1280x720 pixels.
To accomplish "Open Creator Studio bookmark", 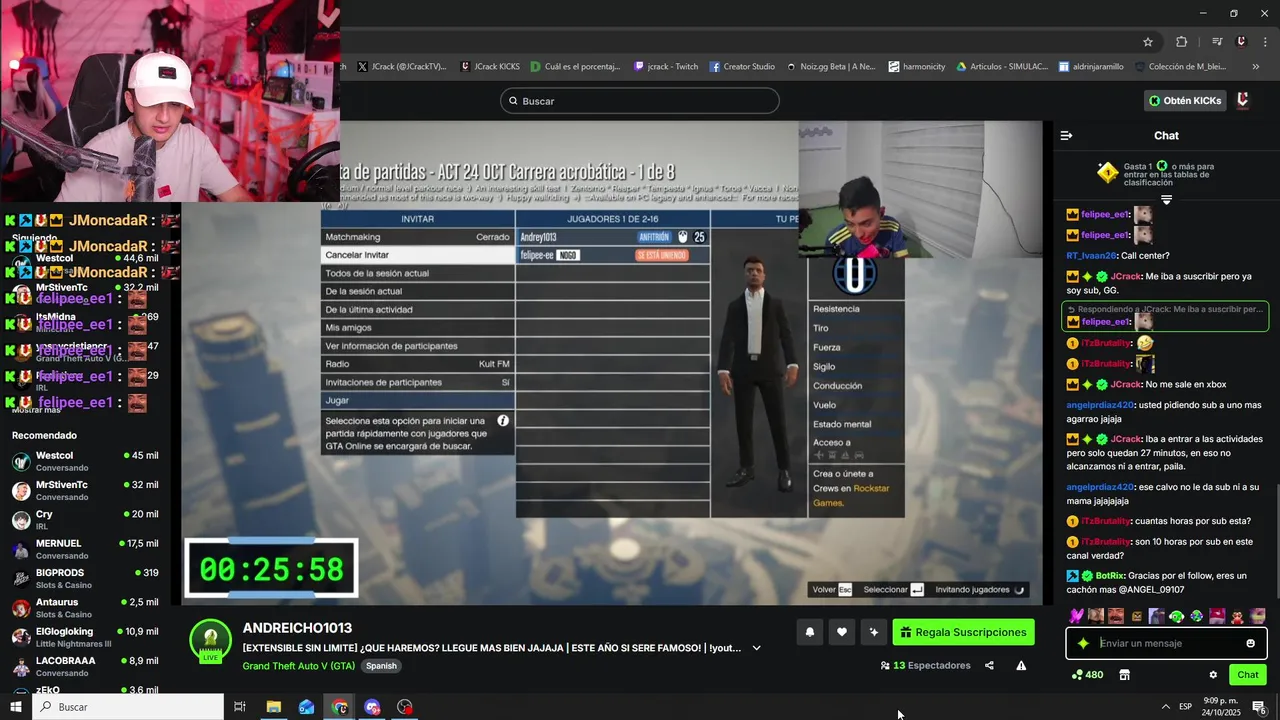I will coord(742,67).
